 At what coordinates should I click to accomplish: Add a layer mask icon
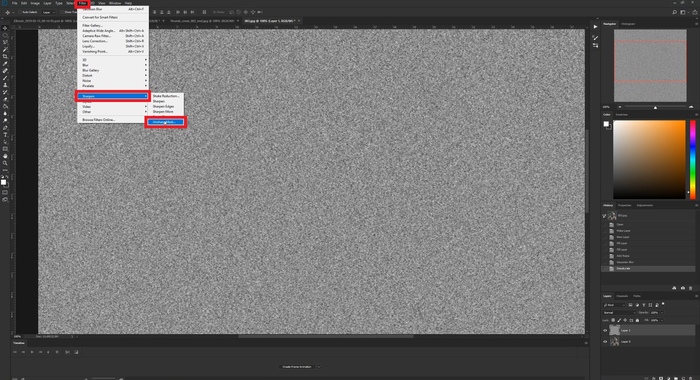661,378
